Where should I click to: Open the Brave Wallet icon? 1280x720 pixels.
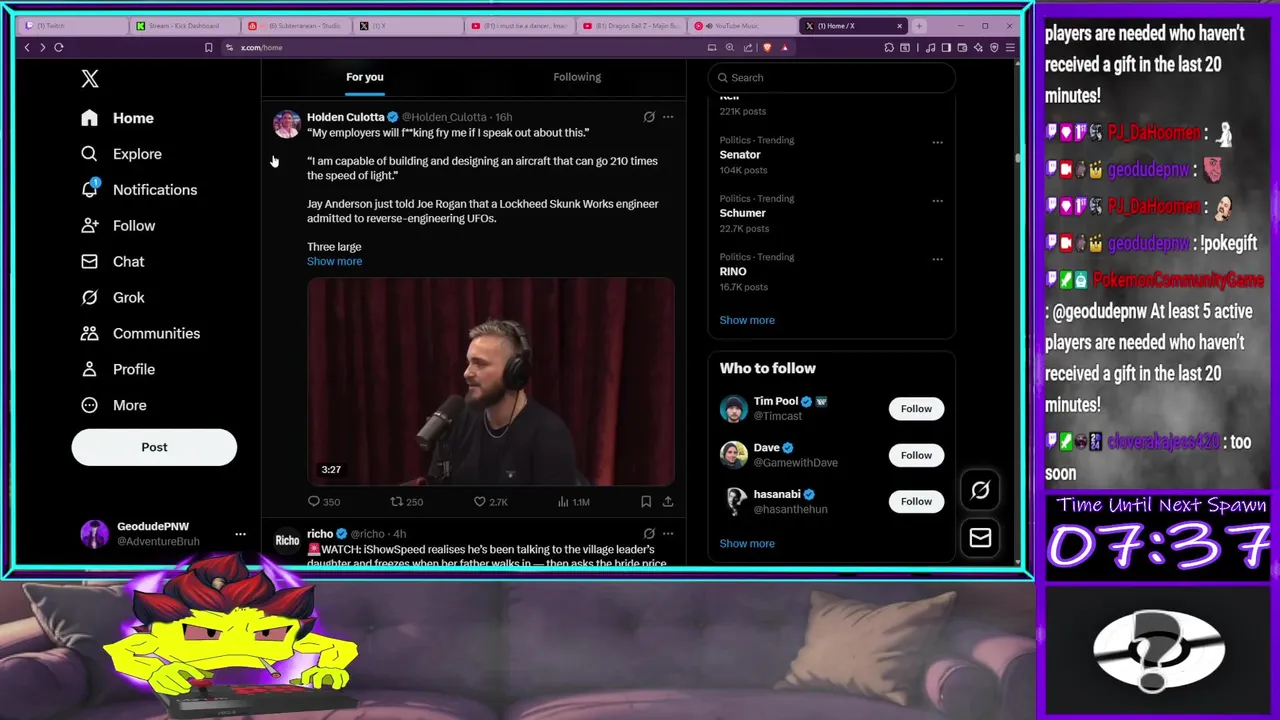tap(962, 48)
